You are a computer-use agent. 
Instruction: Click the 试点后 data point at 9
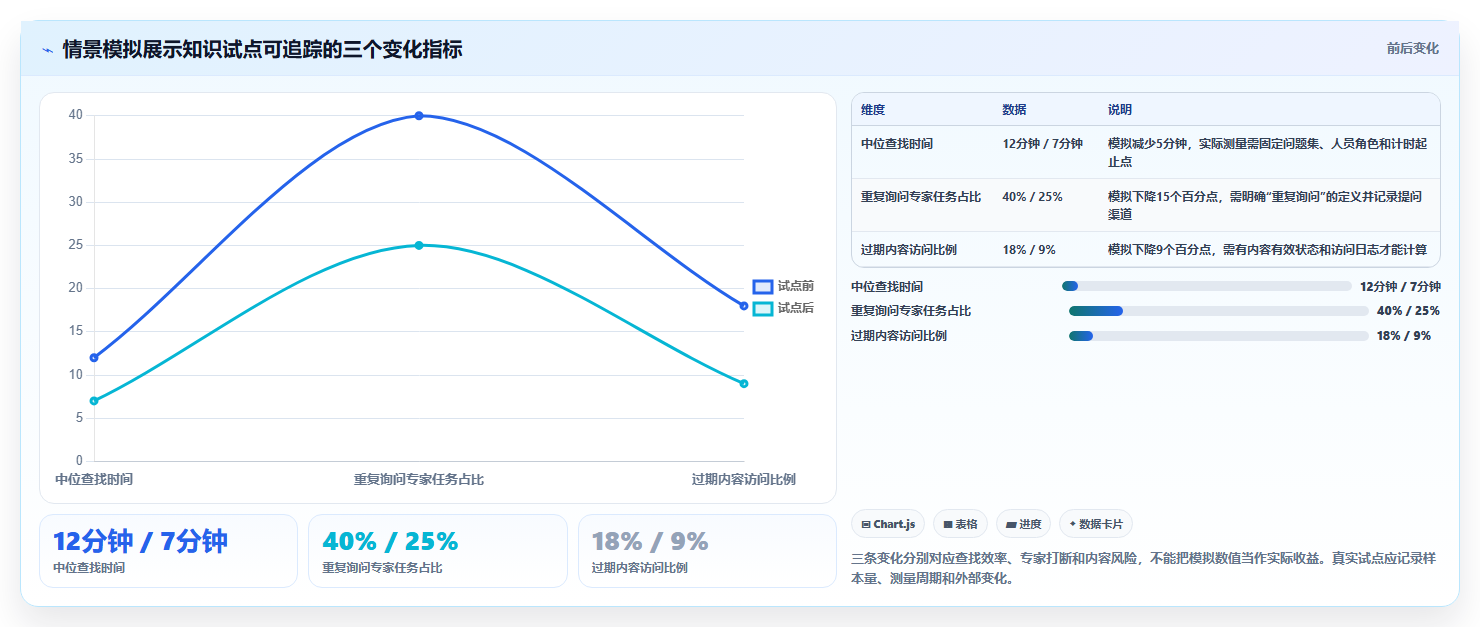[x=744, y=383]
